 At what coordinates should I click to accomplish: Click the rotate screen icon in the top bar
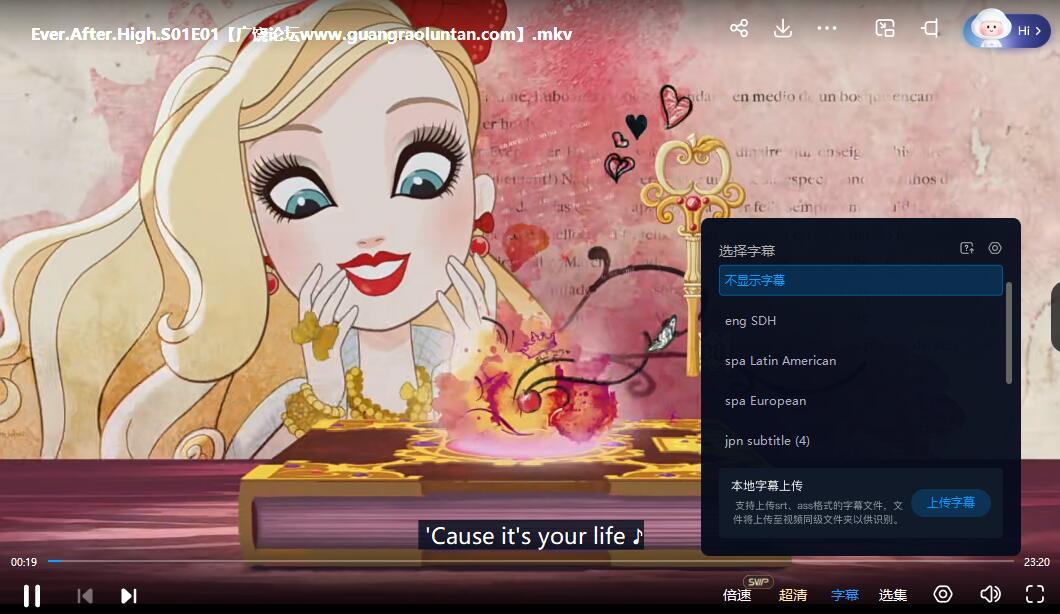(x=930, y=28)
